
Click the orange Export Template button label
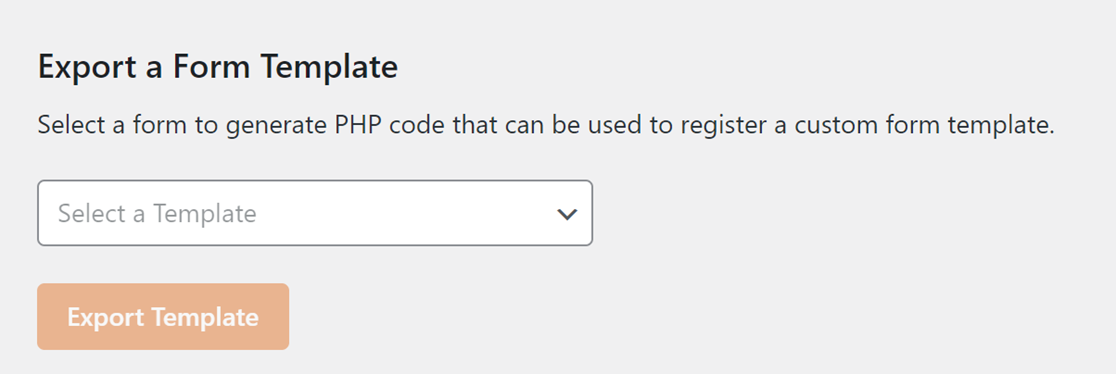(163, 317)
